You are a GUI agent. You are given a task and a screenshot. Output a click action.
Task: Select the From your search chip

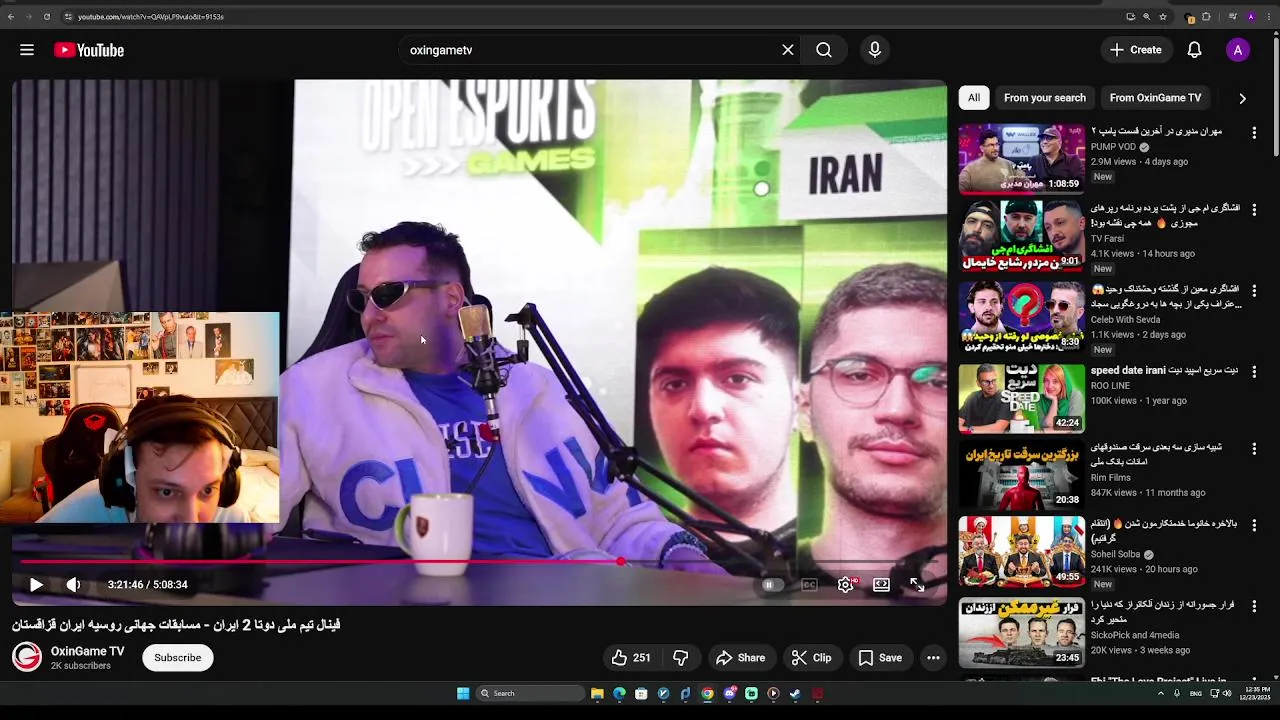1045,98
